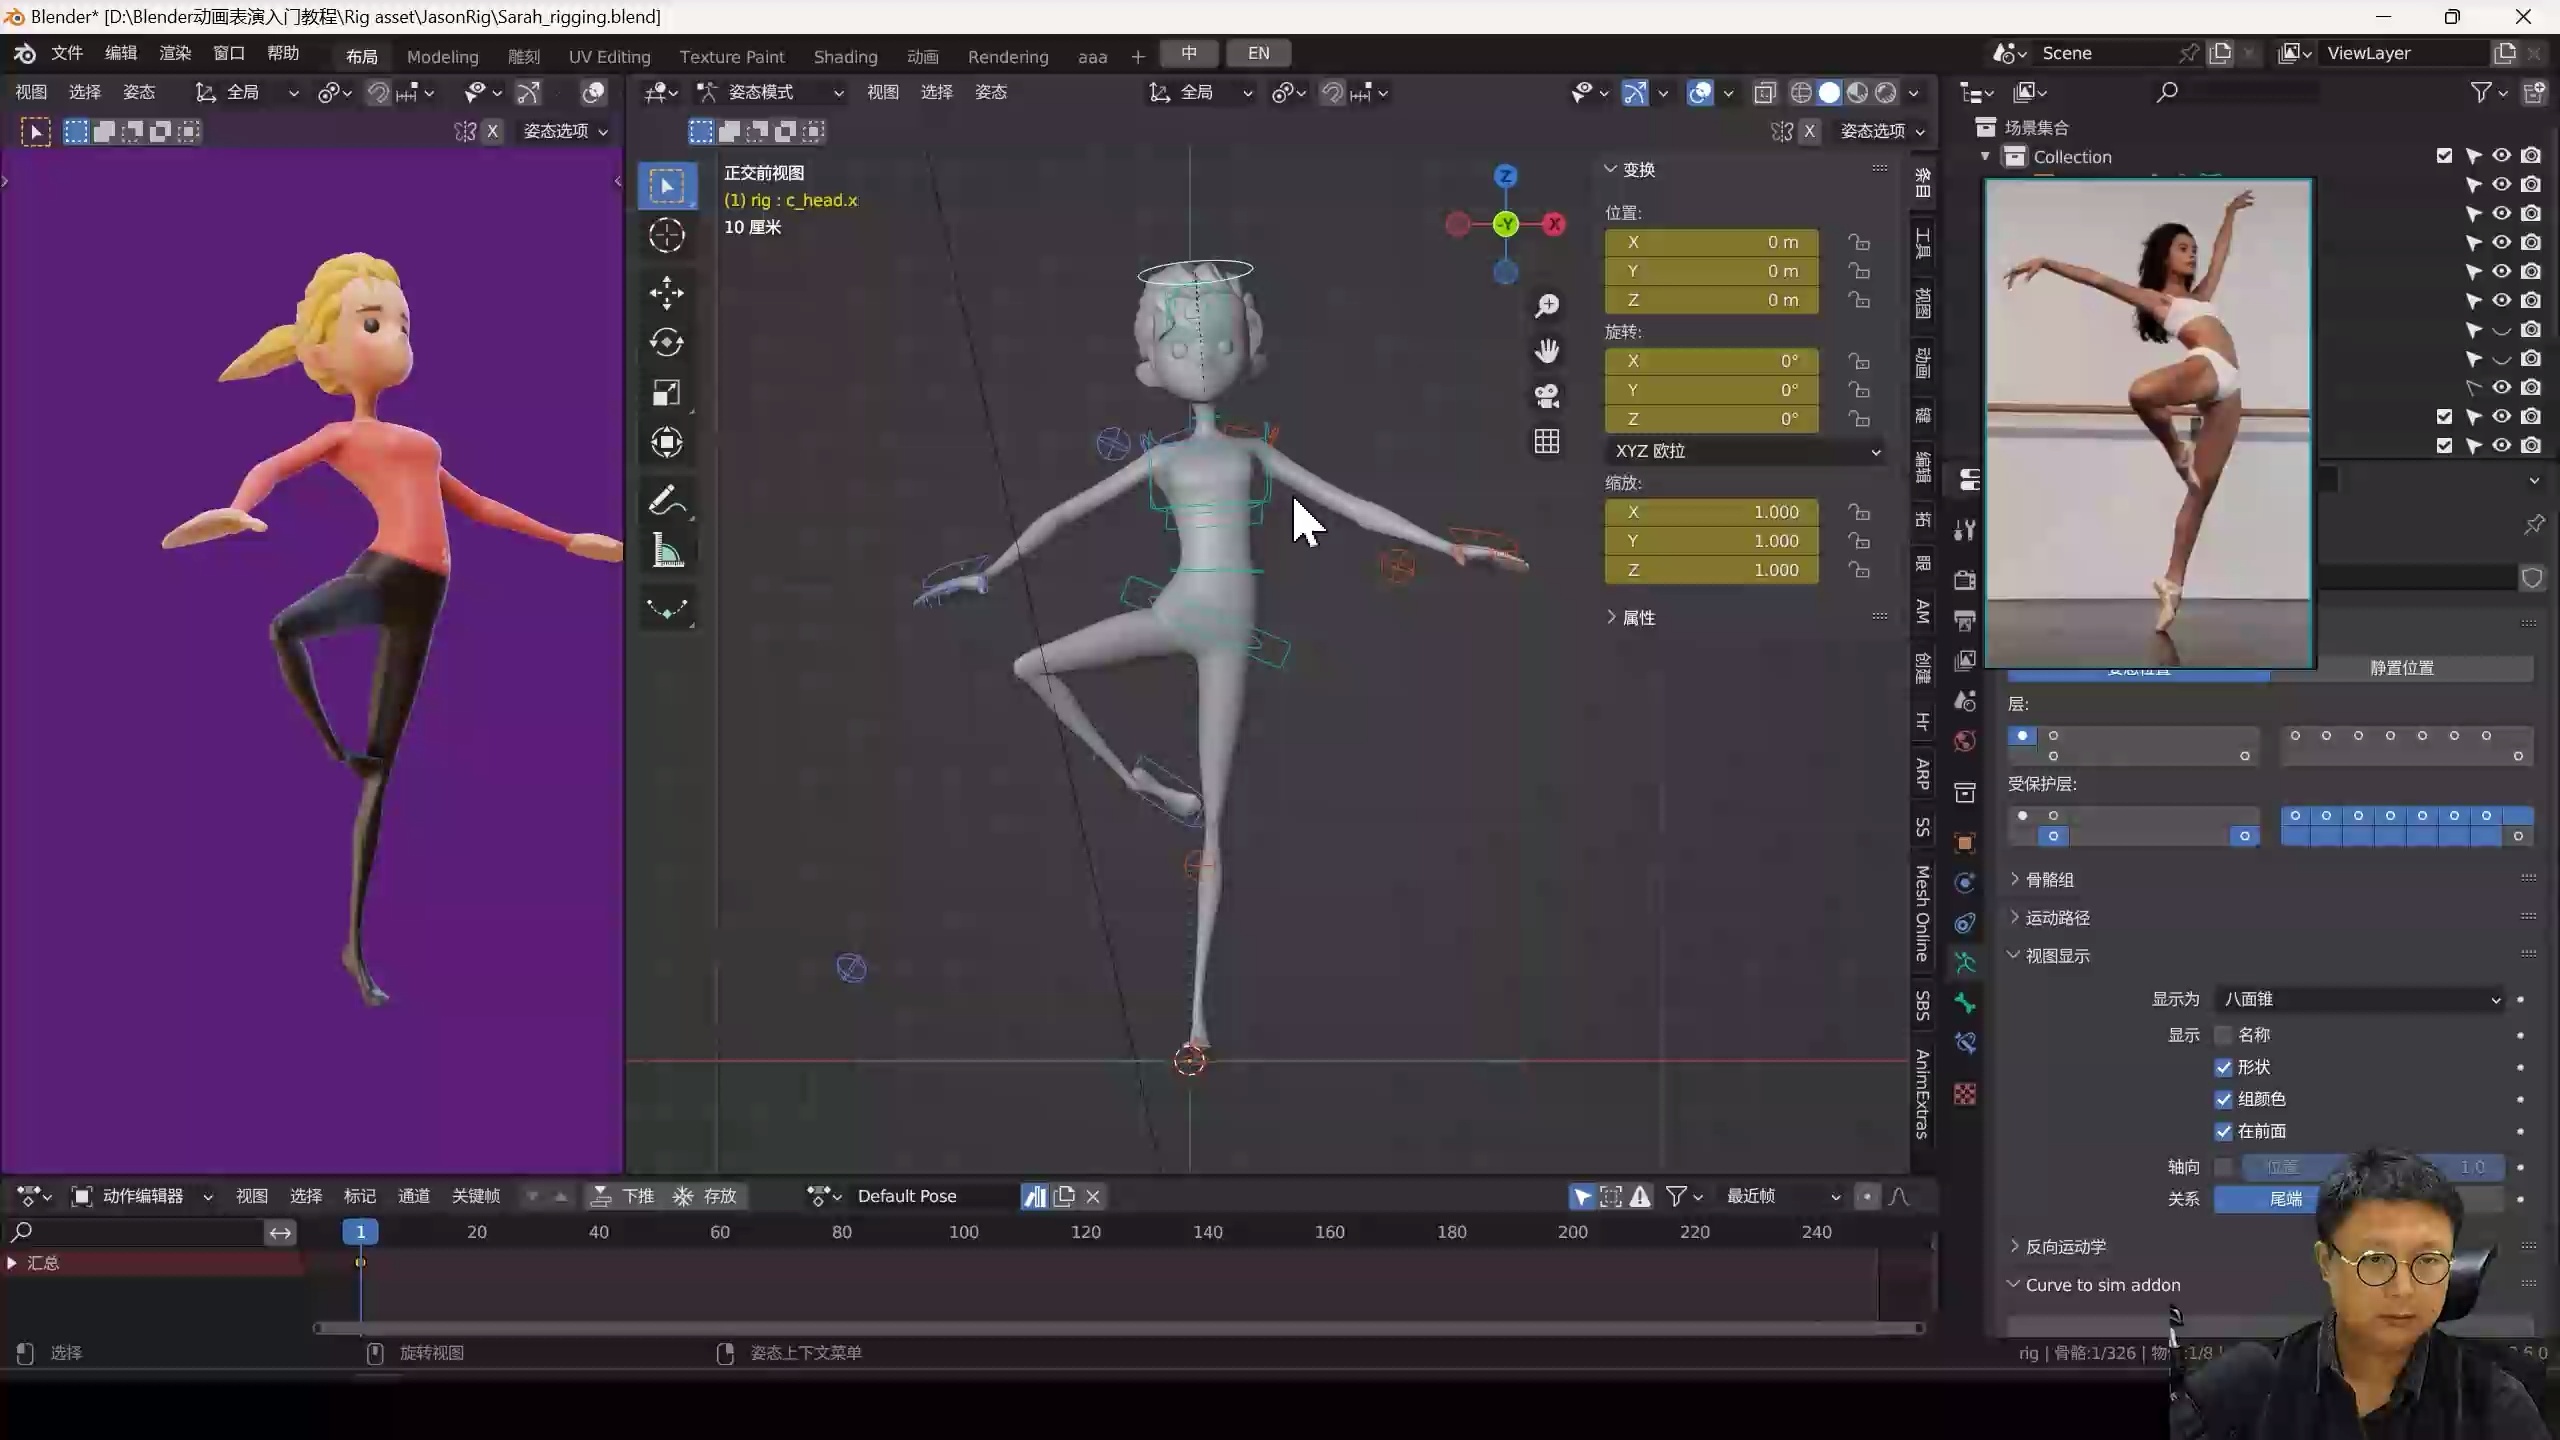Screen dimensions: 2560x1440
Task: Expand the 骨骼组 panel
Action: point(2049,879)
